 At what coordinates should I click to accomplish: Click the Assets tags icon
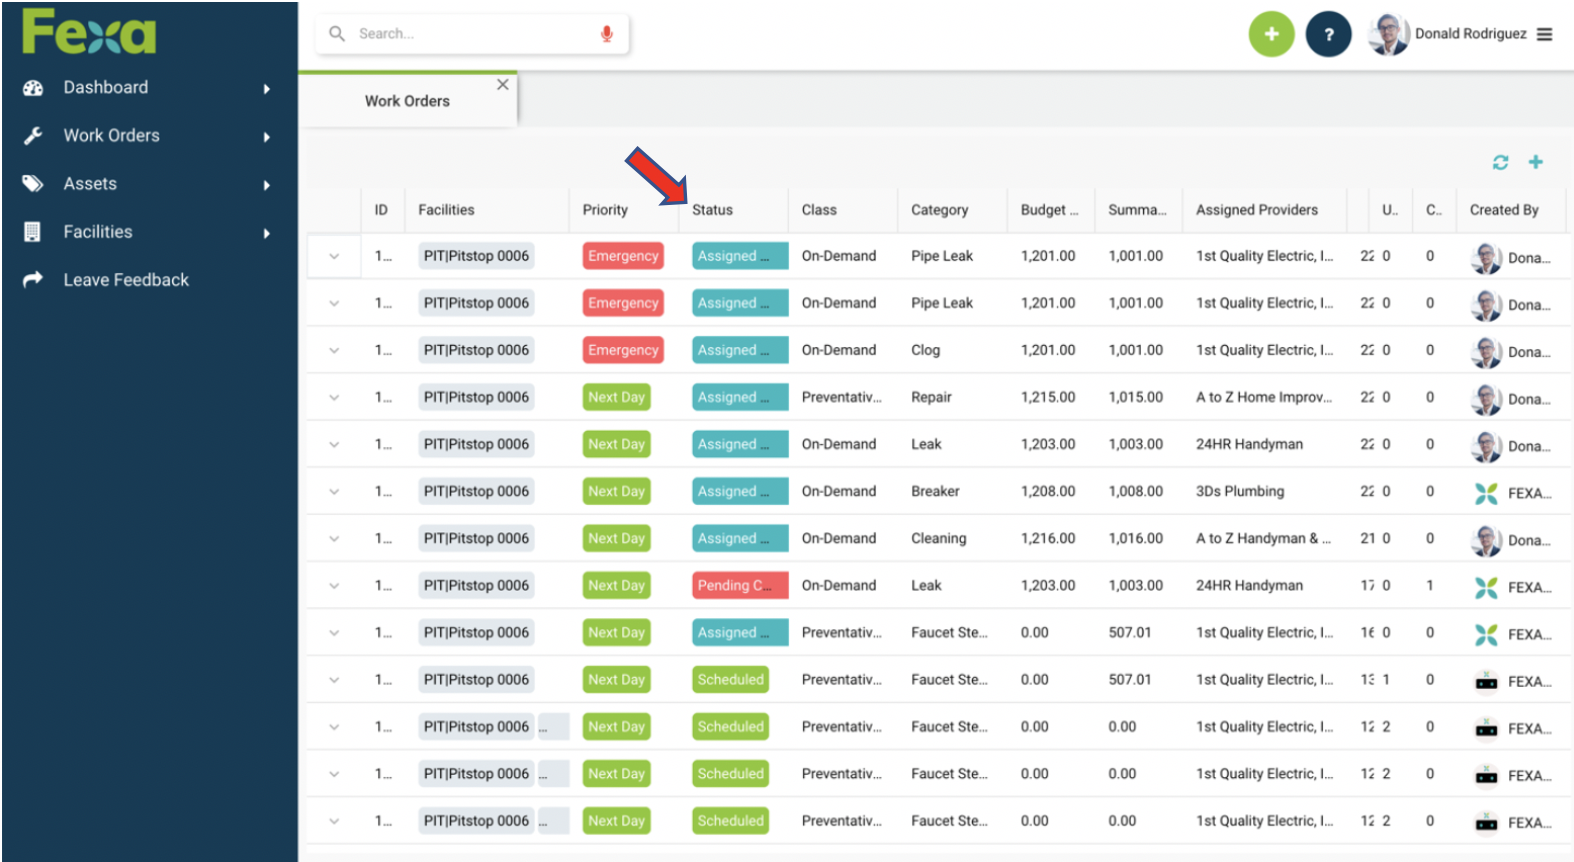click(33, 184)
